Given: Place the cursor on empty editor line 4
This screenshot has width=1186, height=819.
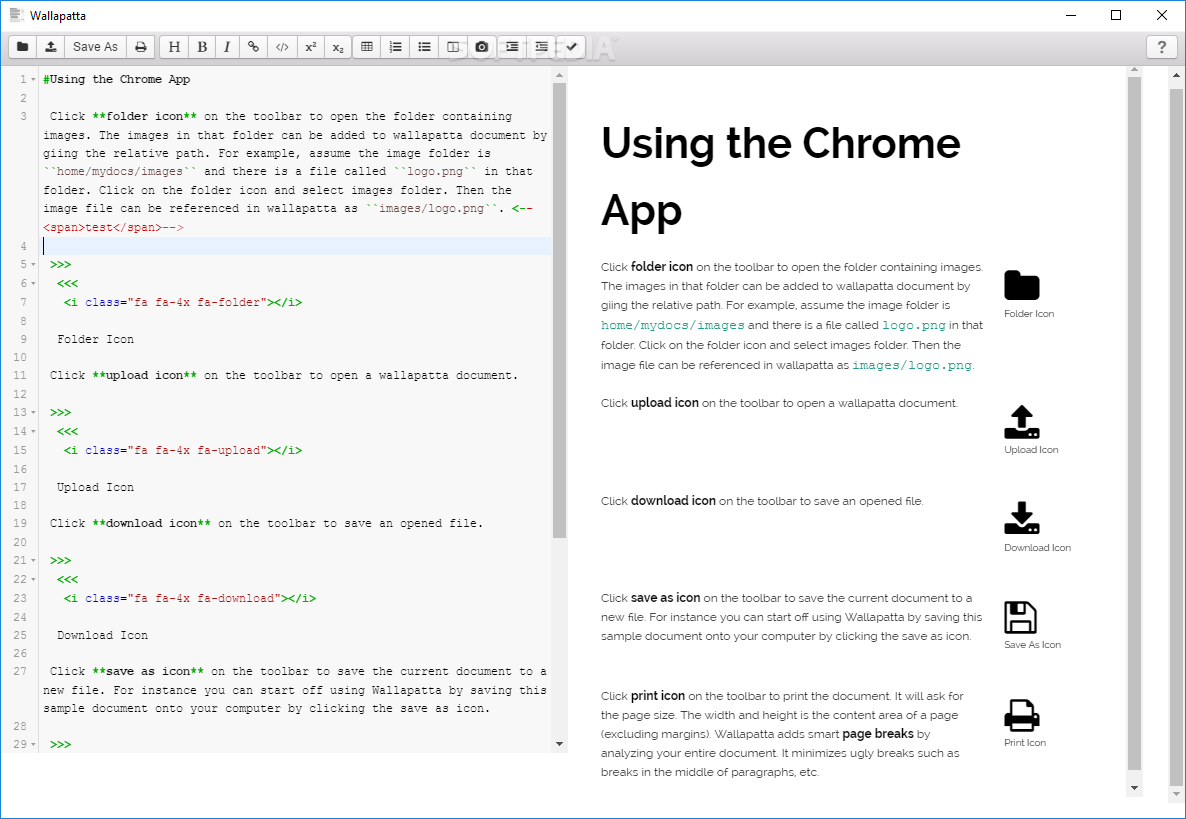Looking at the screenshot, I should coord(296,246).
